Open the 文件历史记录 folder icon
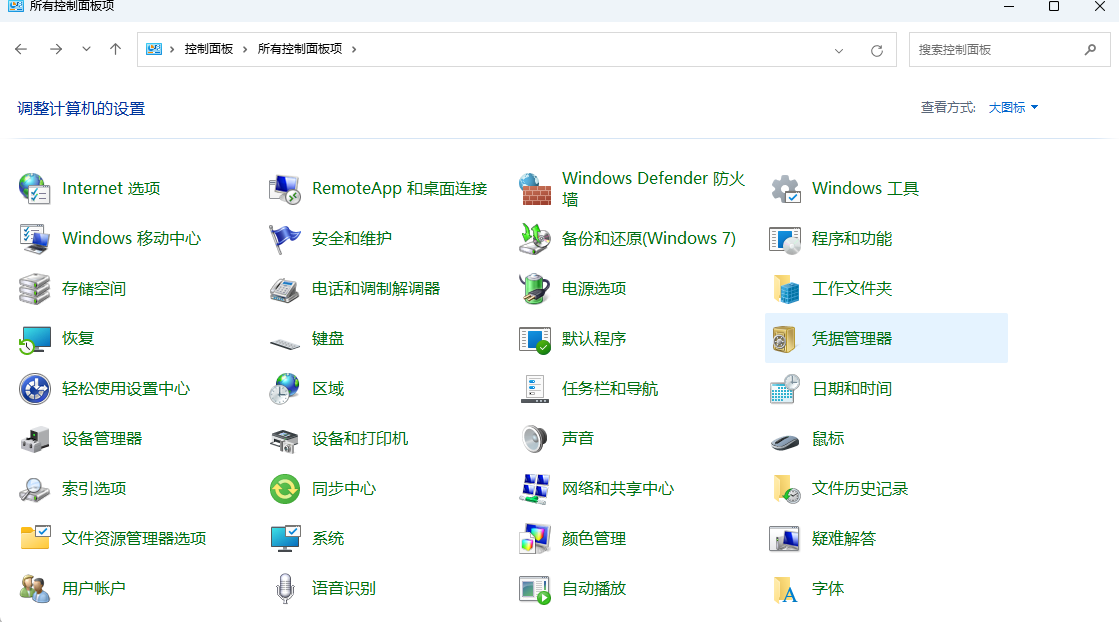Viewport: 1119px width, 622px height. [x=785, y=489]
